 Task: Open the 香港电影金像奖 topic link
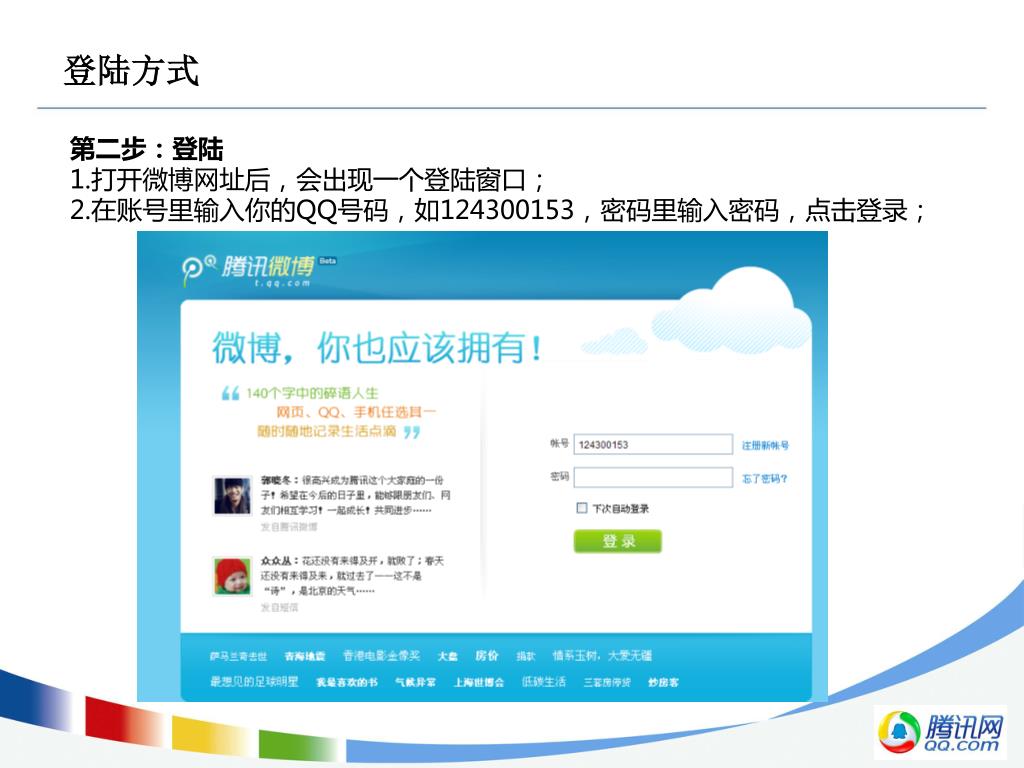(x=381, y=655)
